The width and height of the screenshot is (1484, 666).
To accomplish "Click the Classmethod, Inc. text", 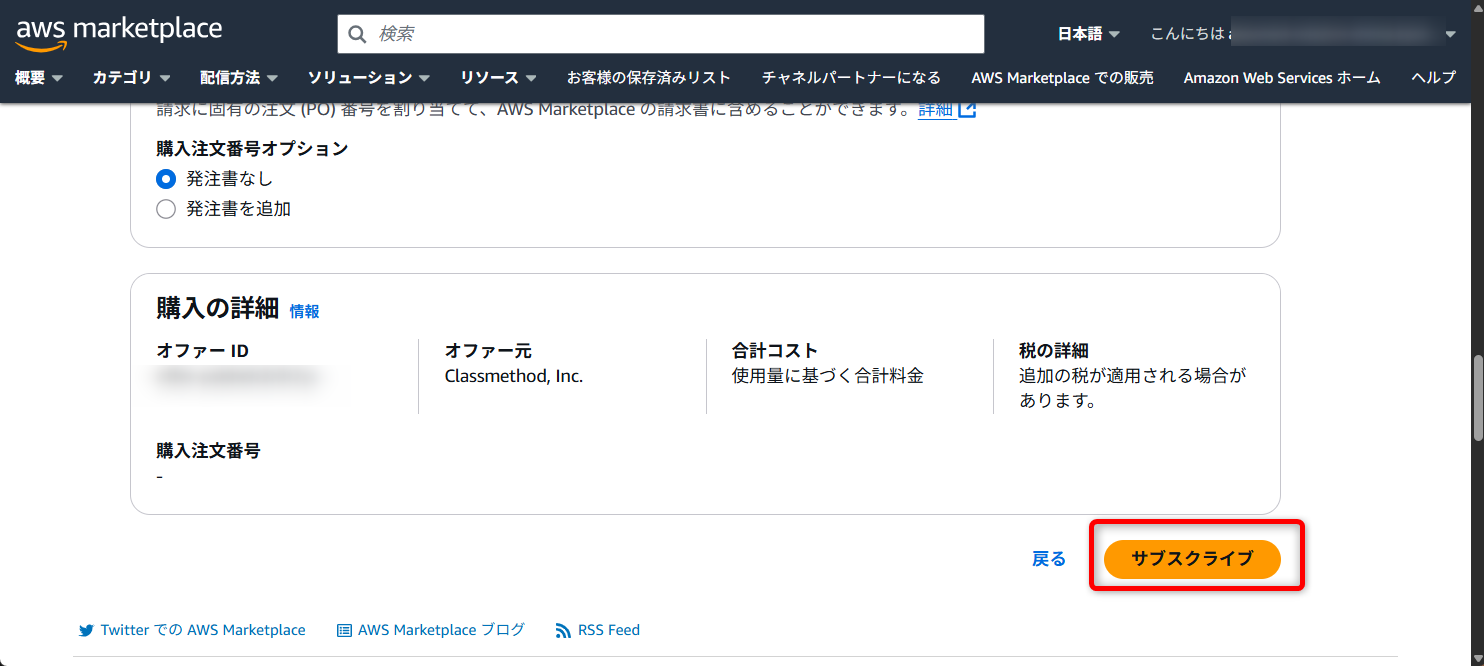I will point(514,376).
